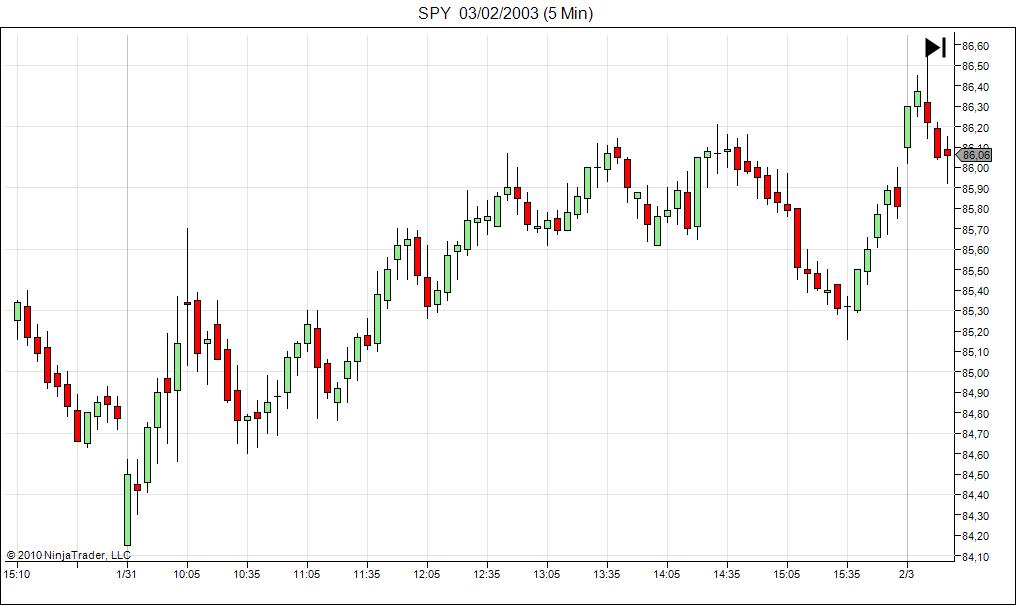Viewport: 1016px width, 605px height.
Task: Click the 84,20 price axis label
Action: [975, 536]
